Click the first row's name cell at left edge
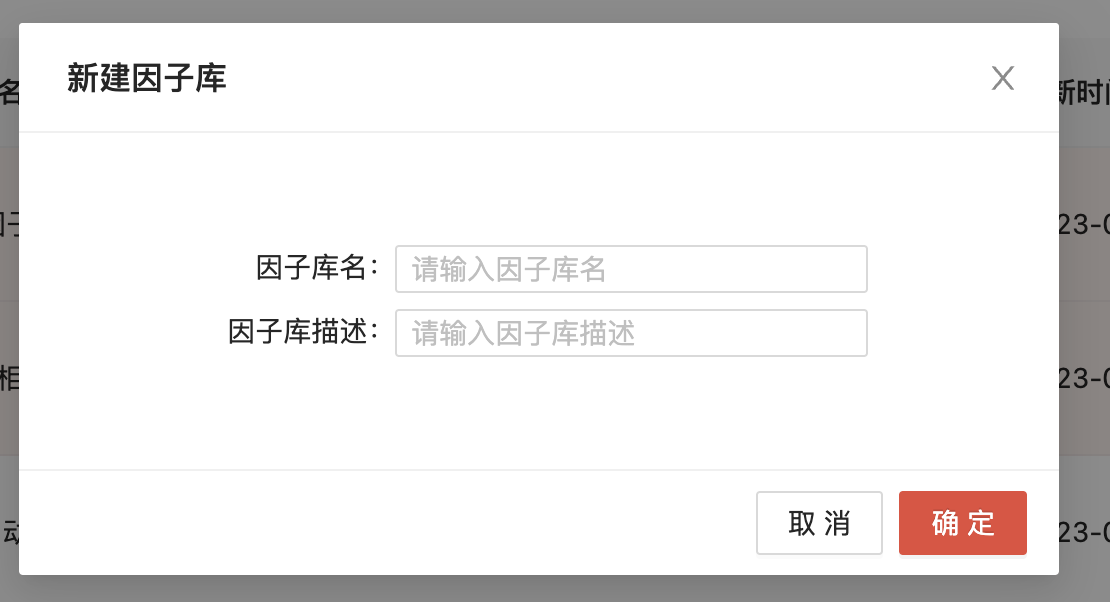The height and width of the screenshot is (602, 1110). coord(9,223)
